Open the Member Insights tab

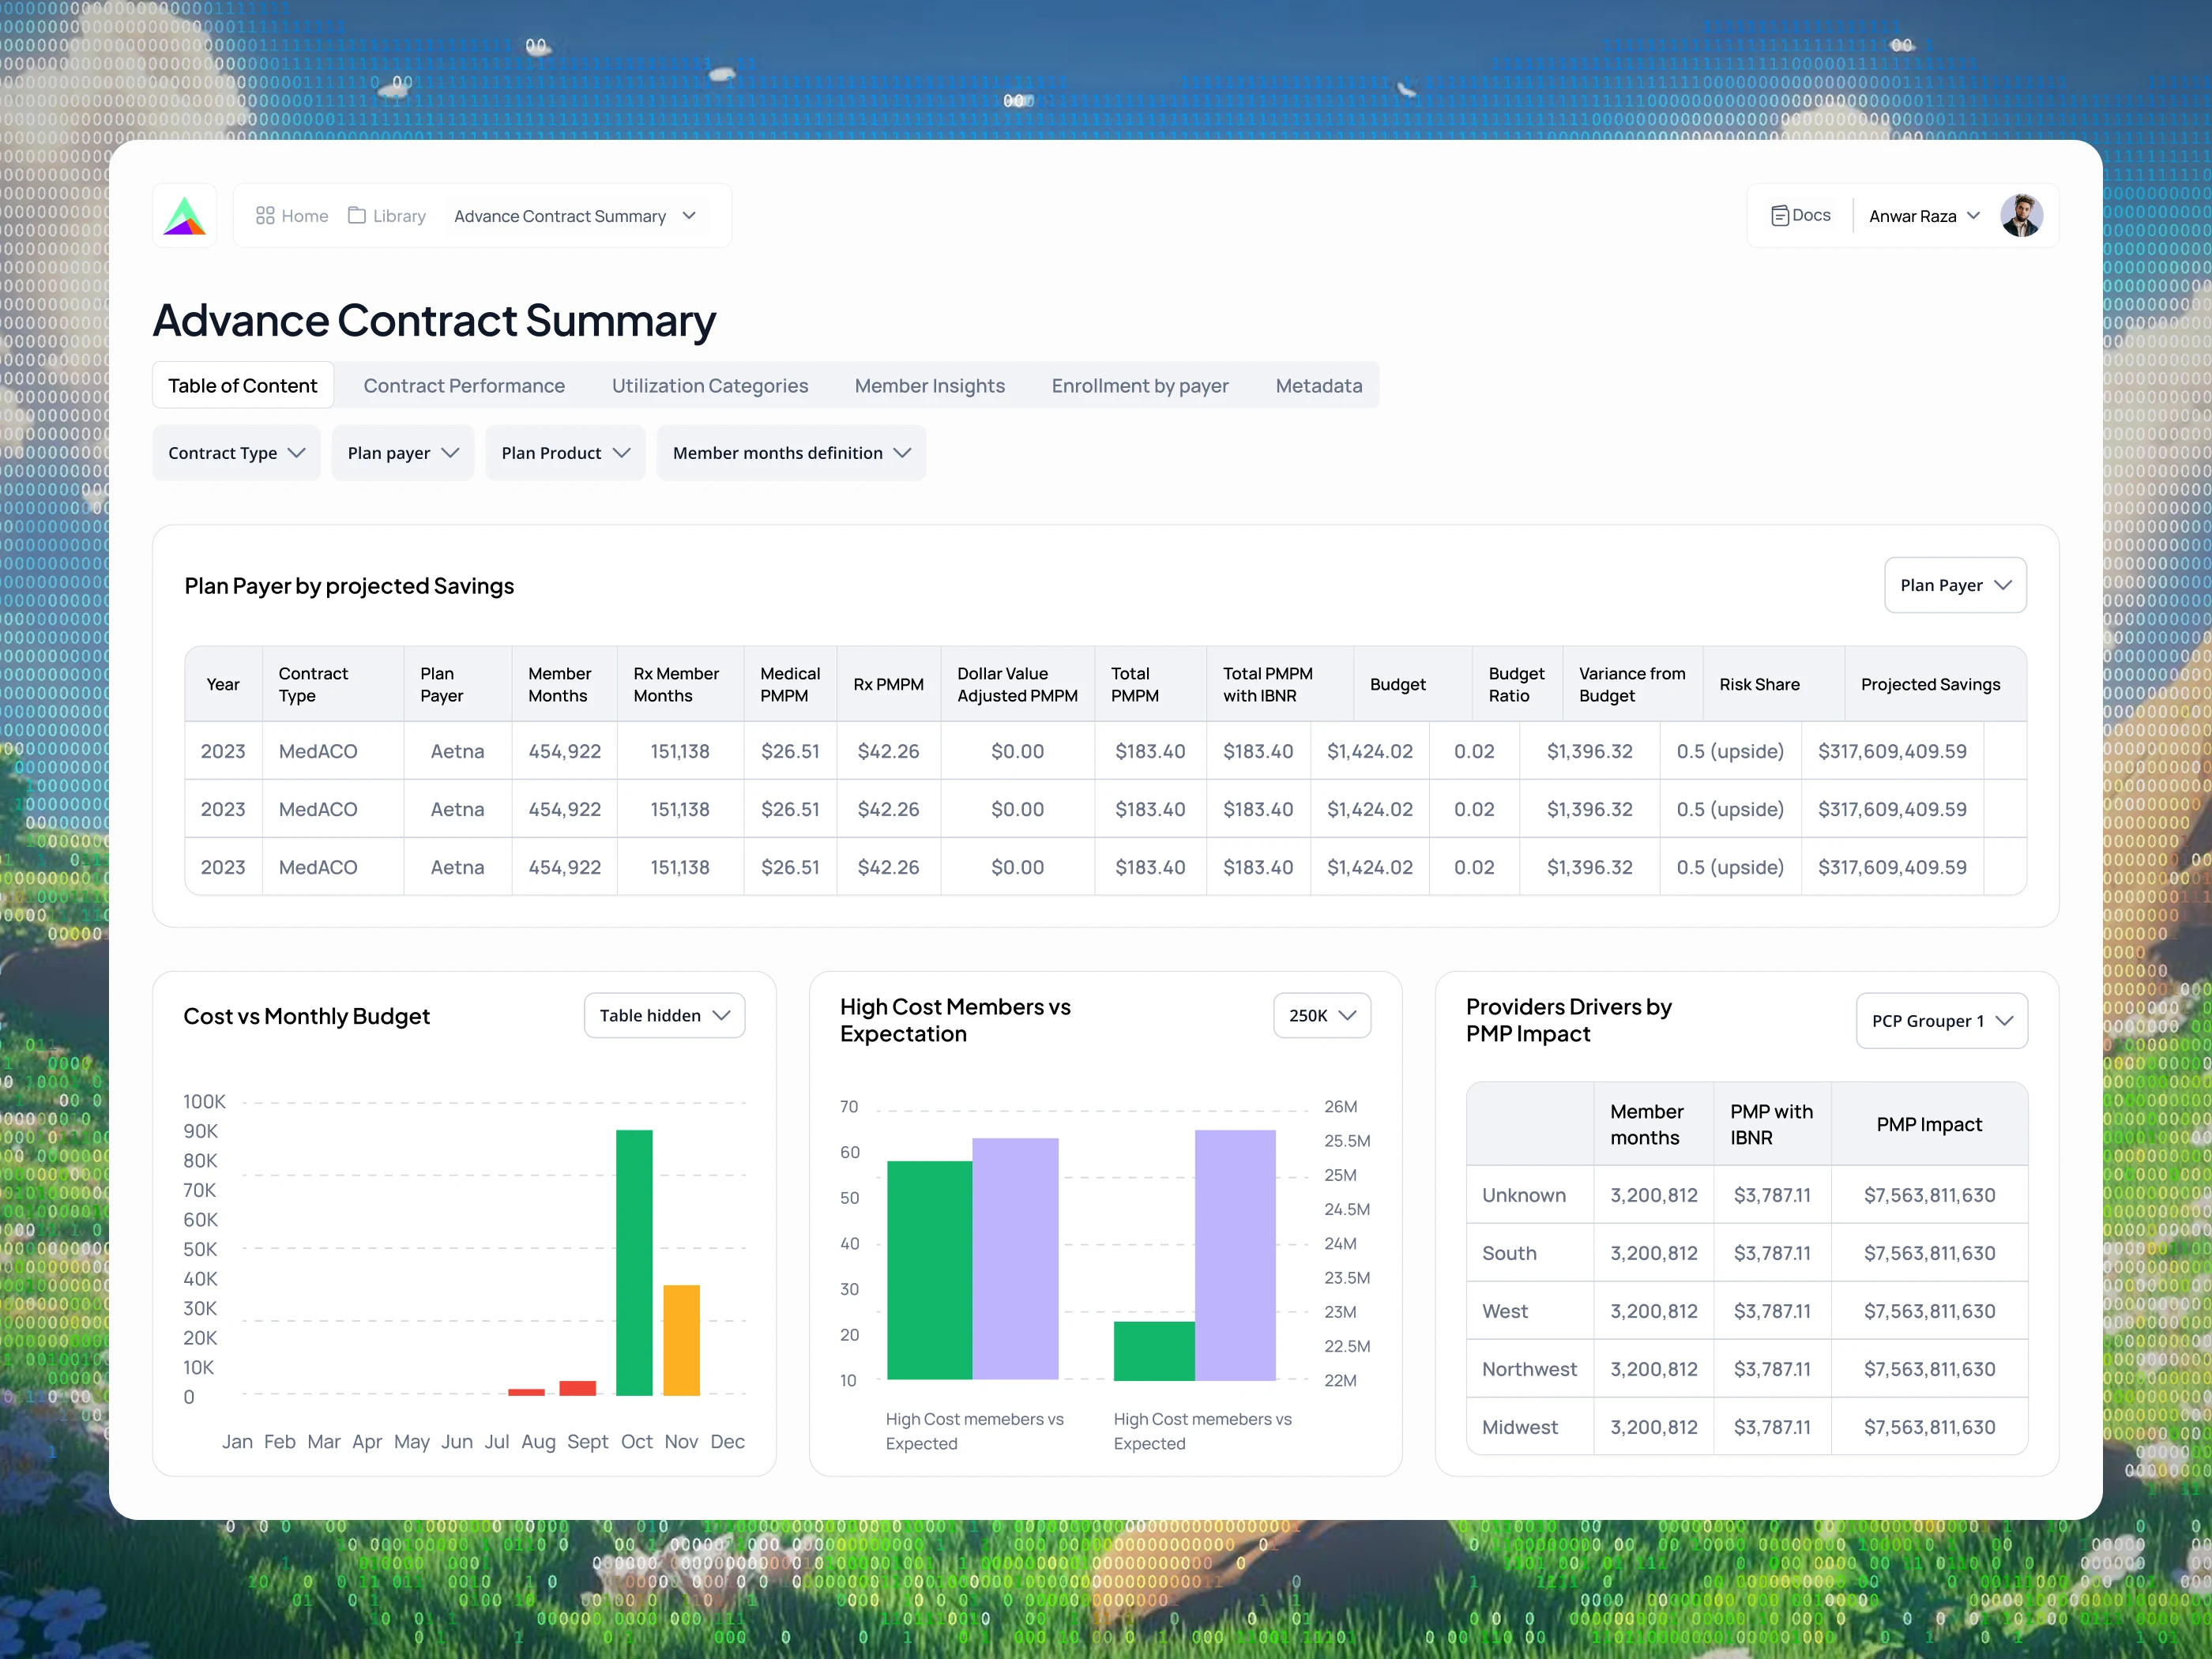pyautogui.click(x=930, y=386)
